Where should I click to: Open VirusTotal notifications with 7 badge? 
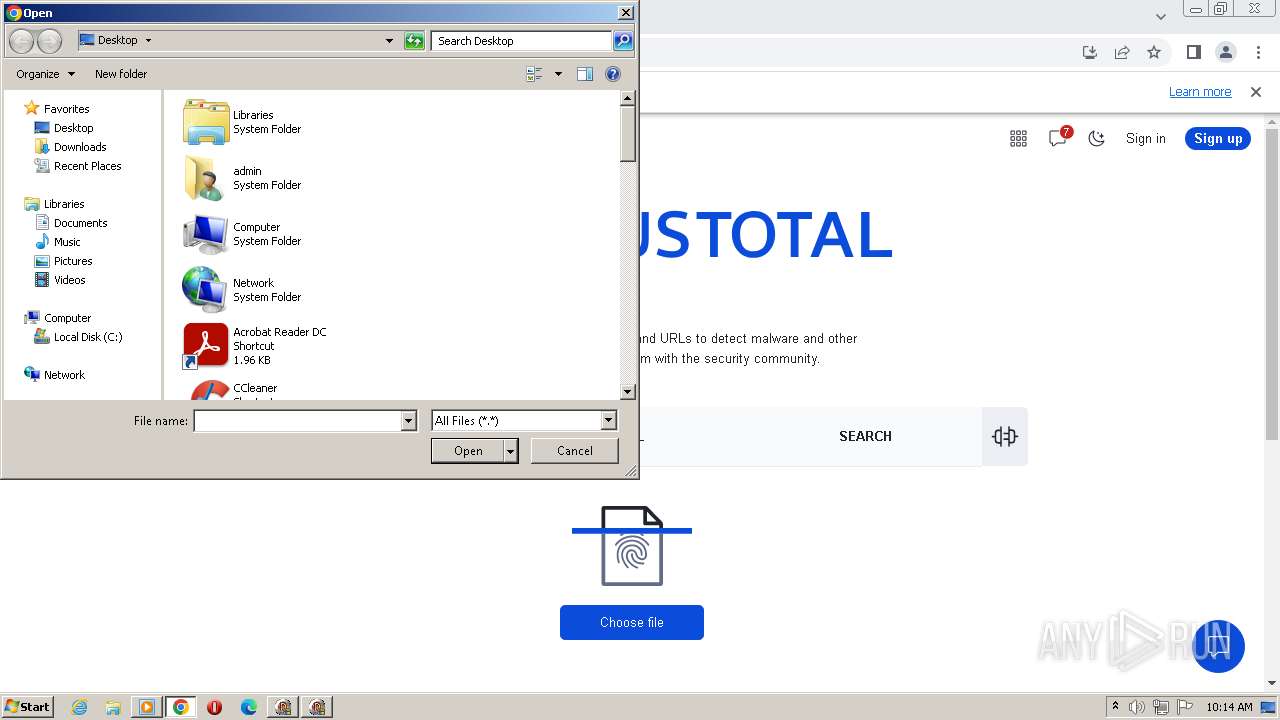click(1059, 138)
